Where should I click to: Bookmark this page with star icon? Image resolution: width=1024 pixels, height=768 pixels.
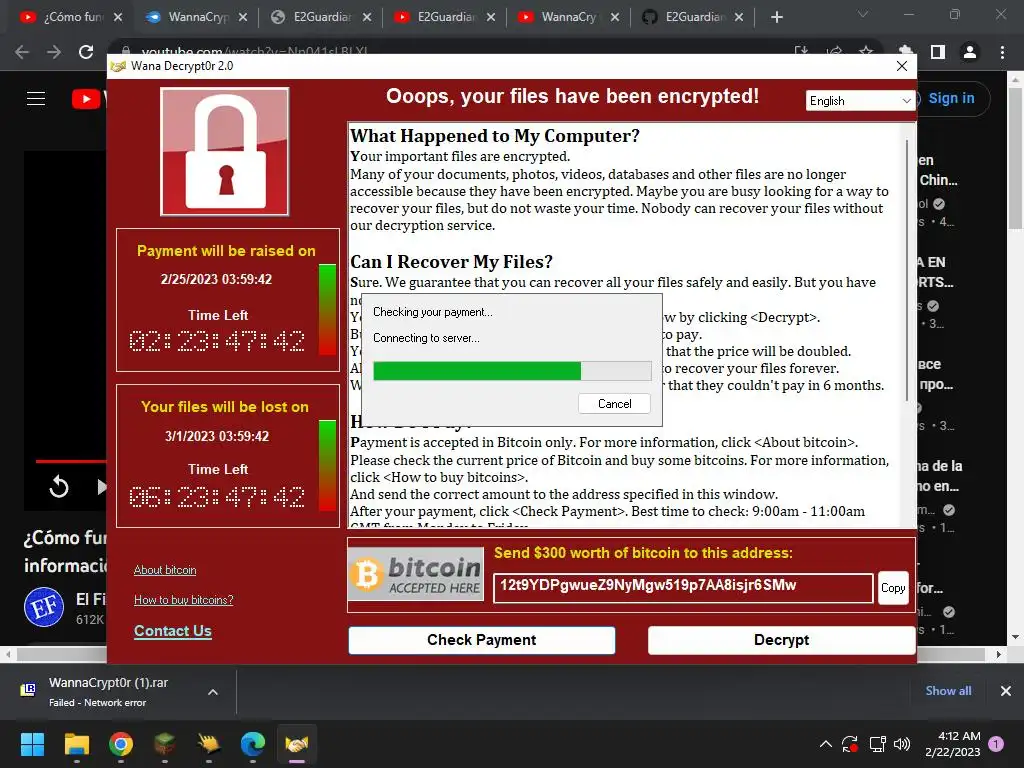[x=866, y=51]
